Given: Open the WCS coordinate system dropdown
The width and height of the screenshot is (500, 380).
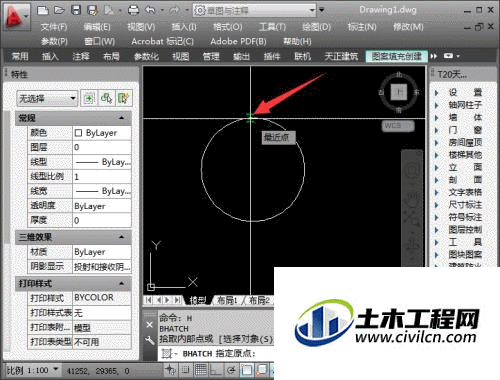Looking at the screenshot, I should coord(398,126).
